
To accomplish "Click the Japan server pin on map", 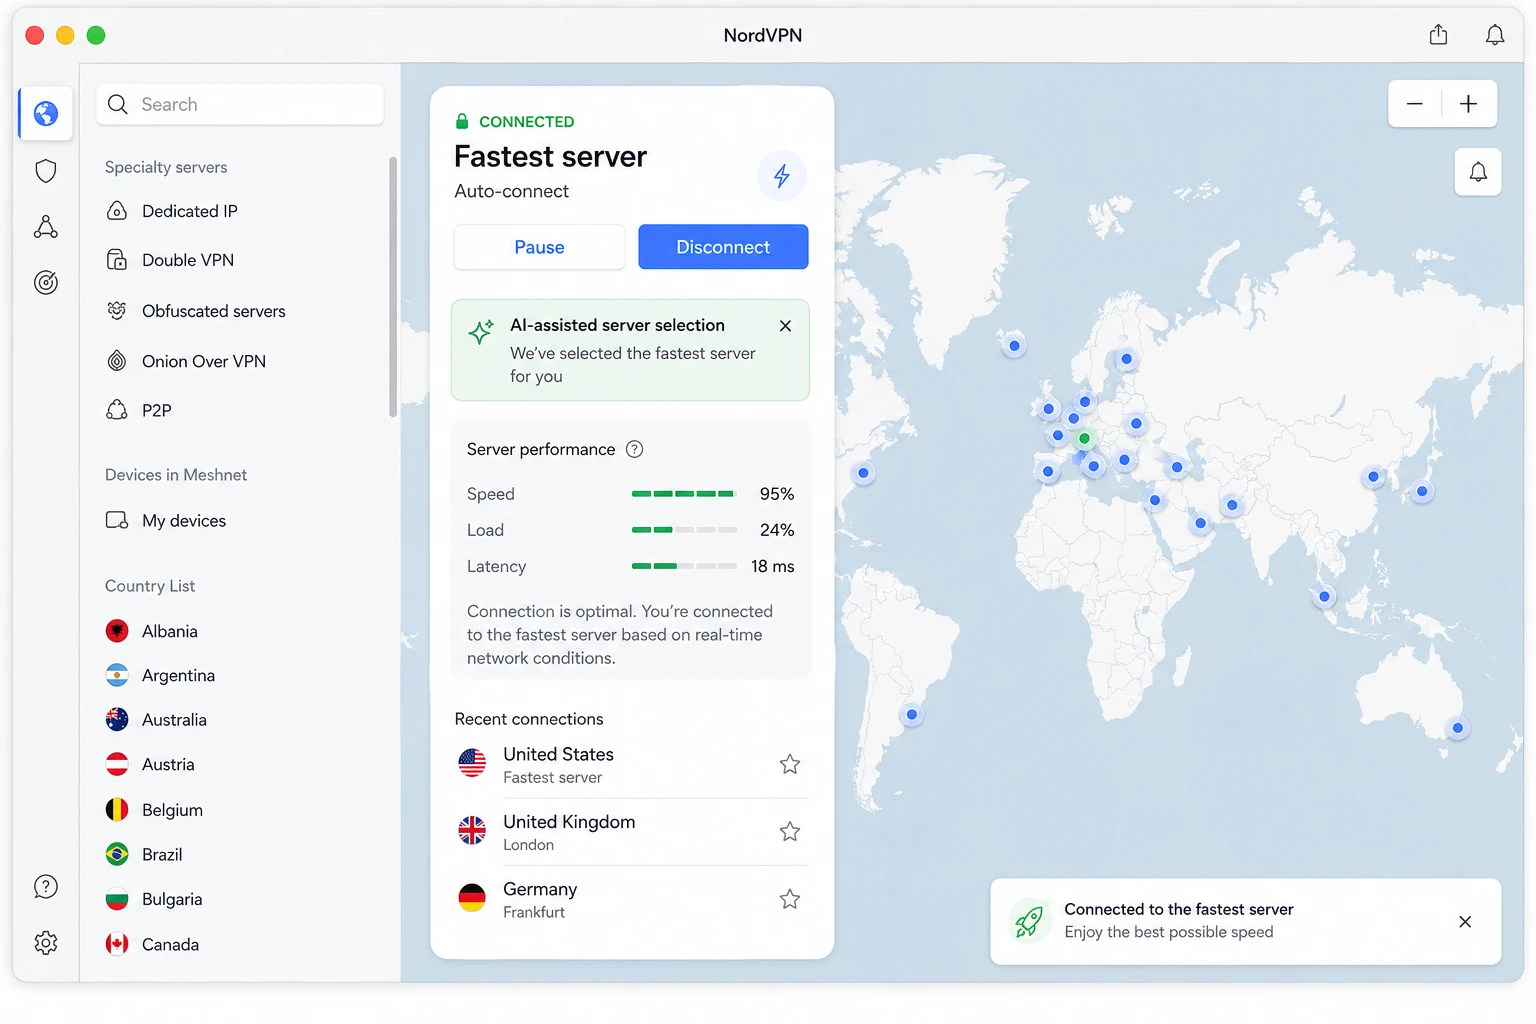I will point(1421,491).
